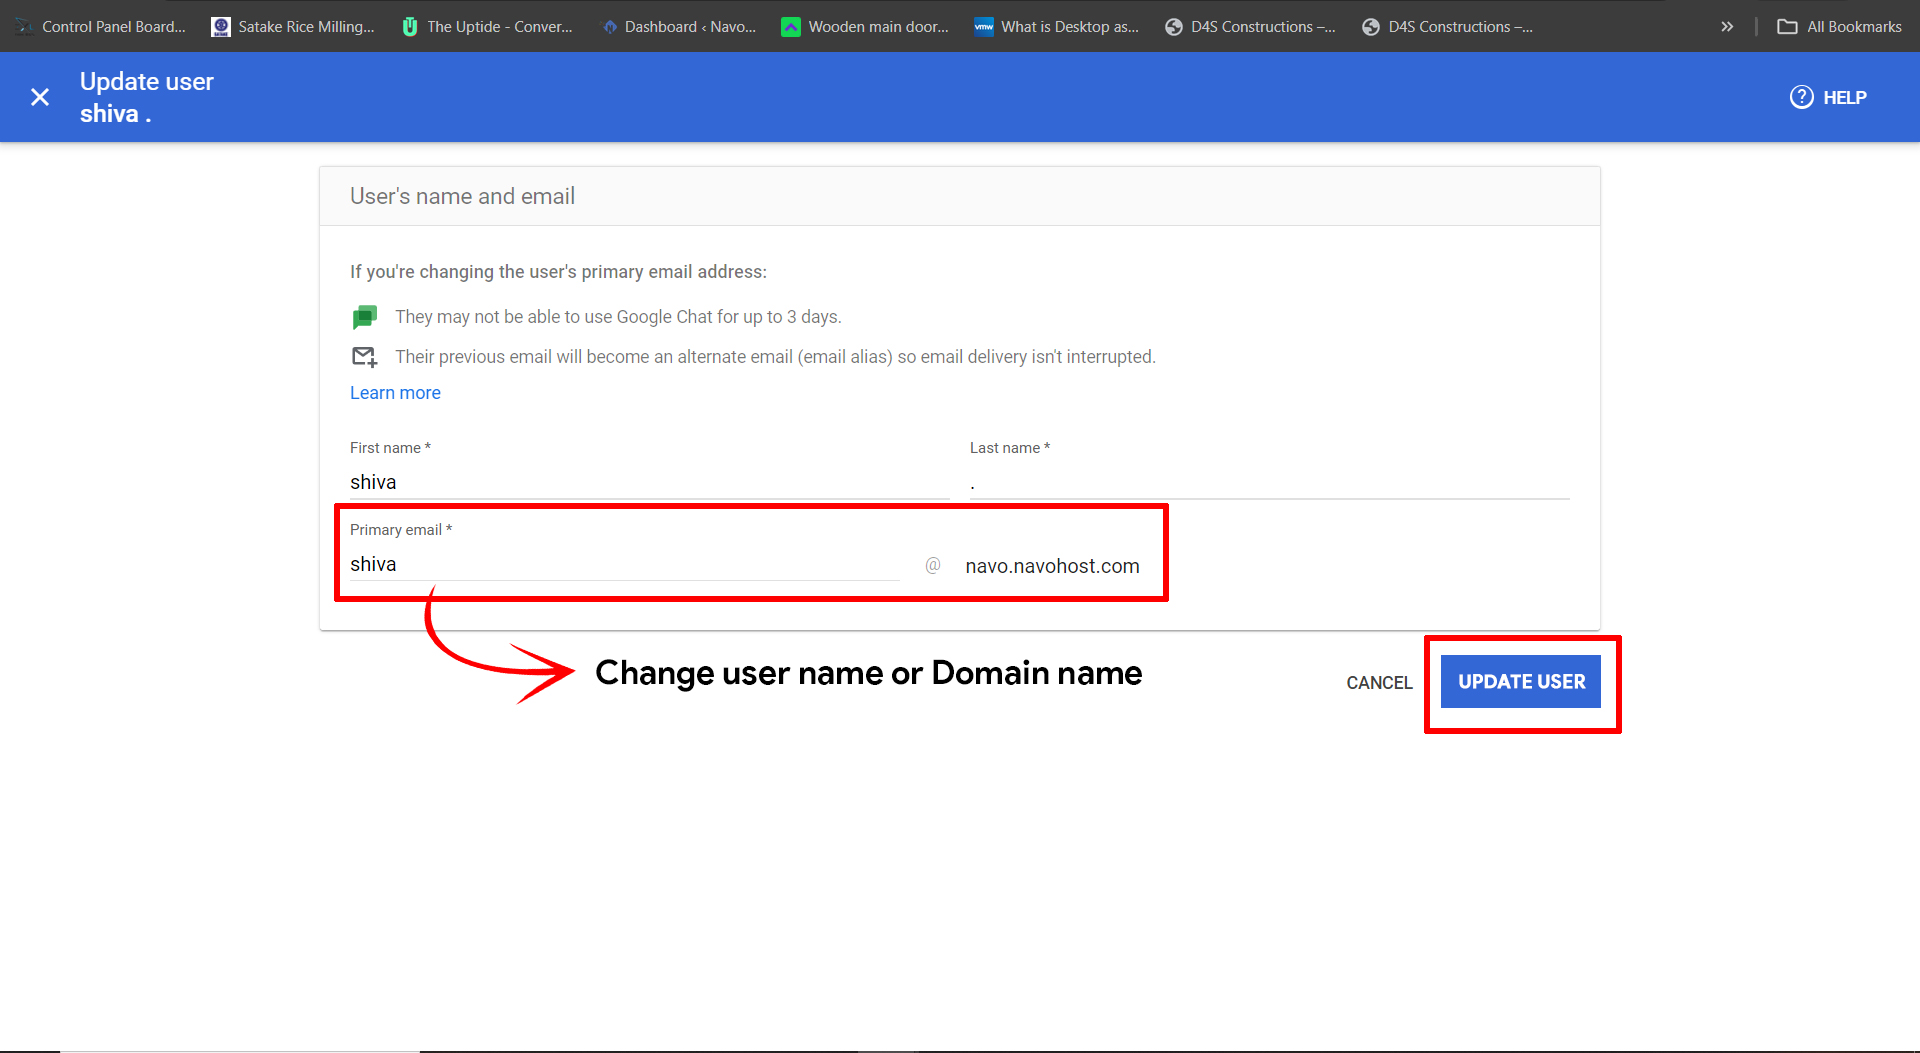Click the UPDATE USER button
This screenshot has height=1053, width=1920.
1521,681
